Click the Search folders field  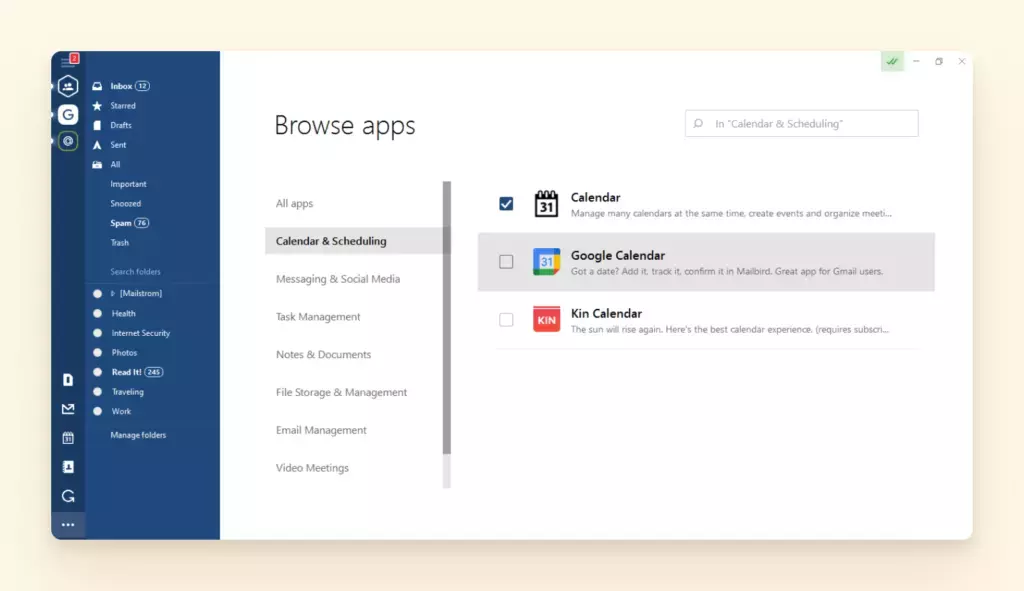[135, 272]
